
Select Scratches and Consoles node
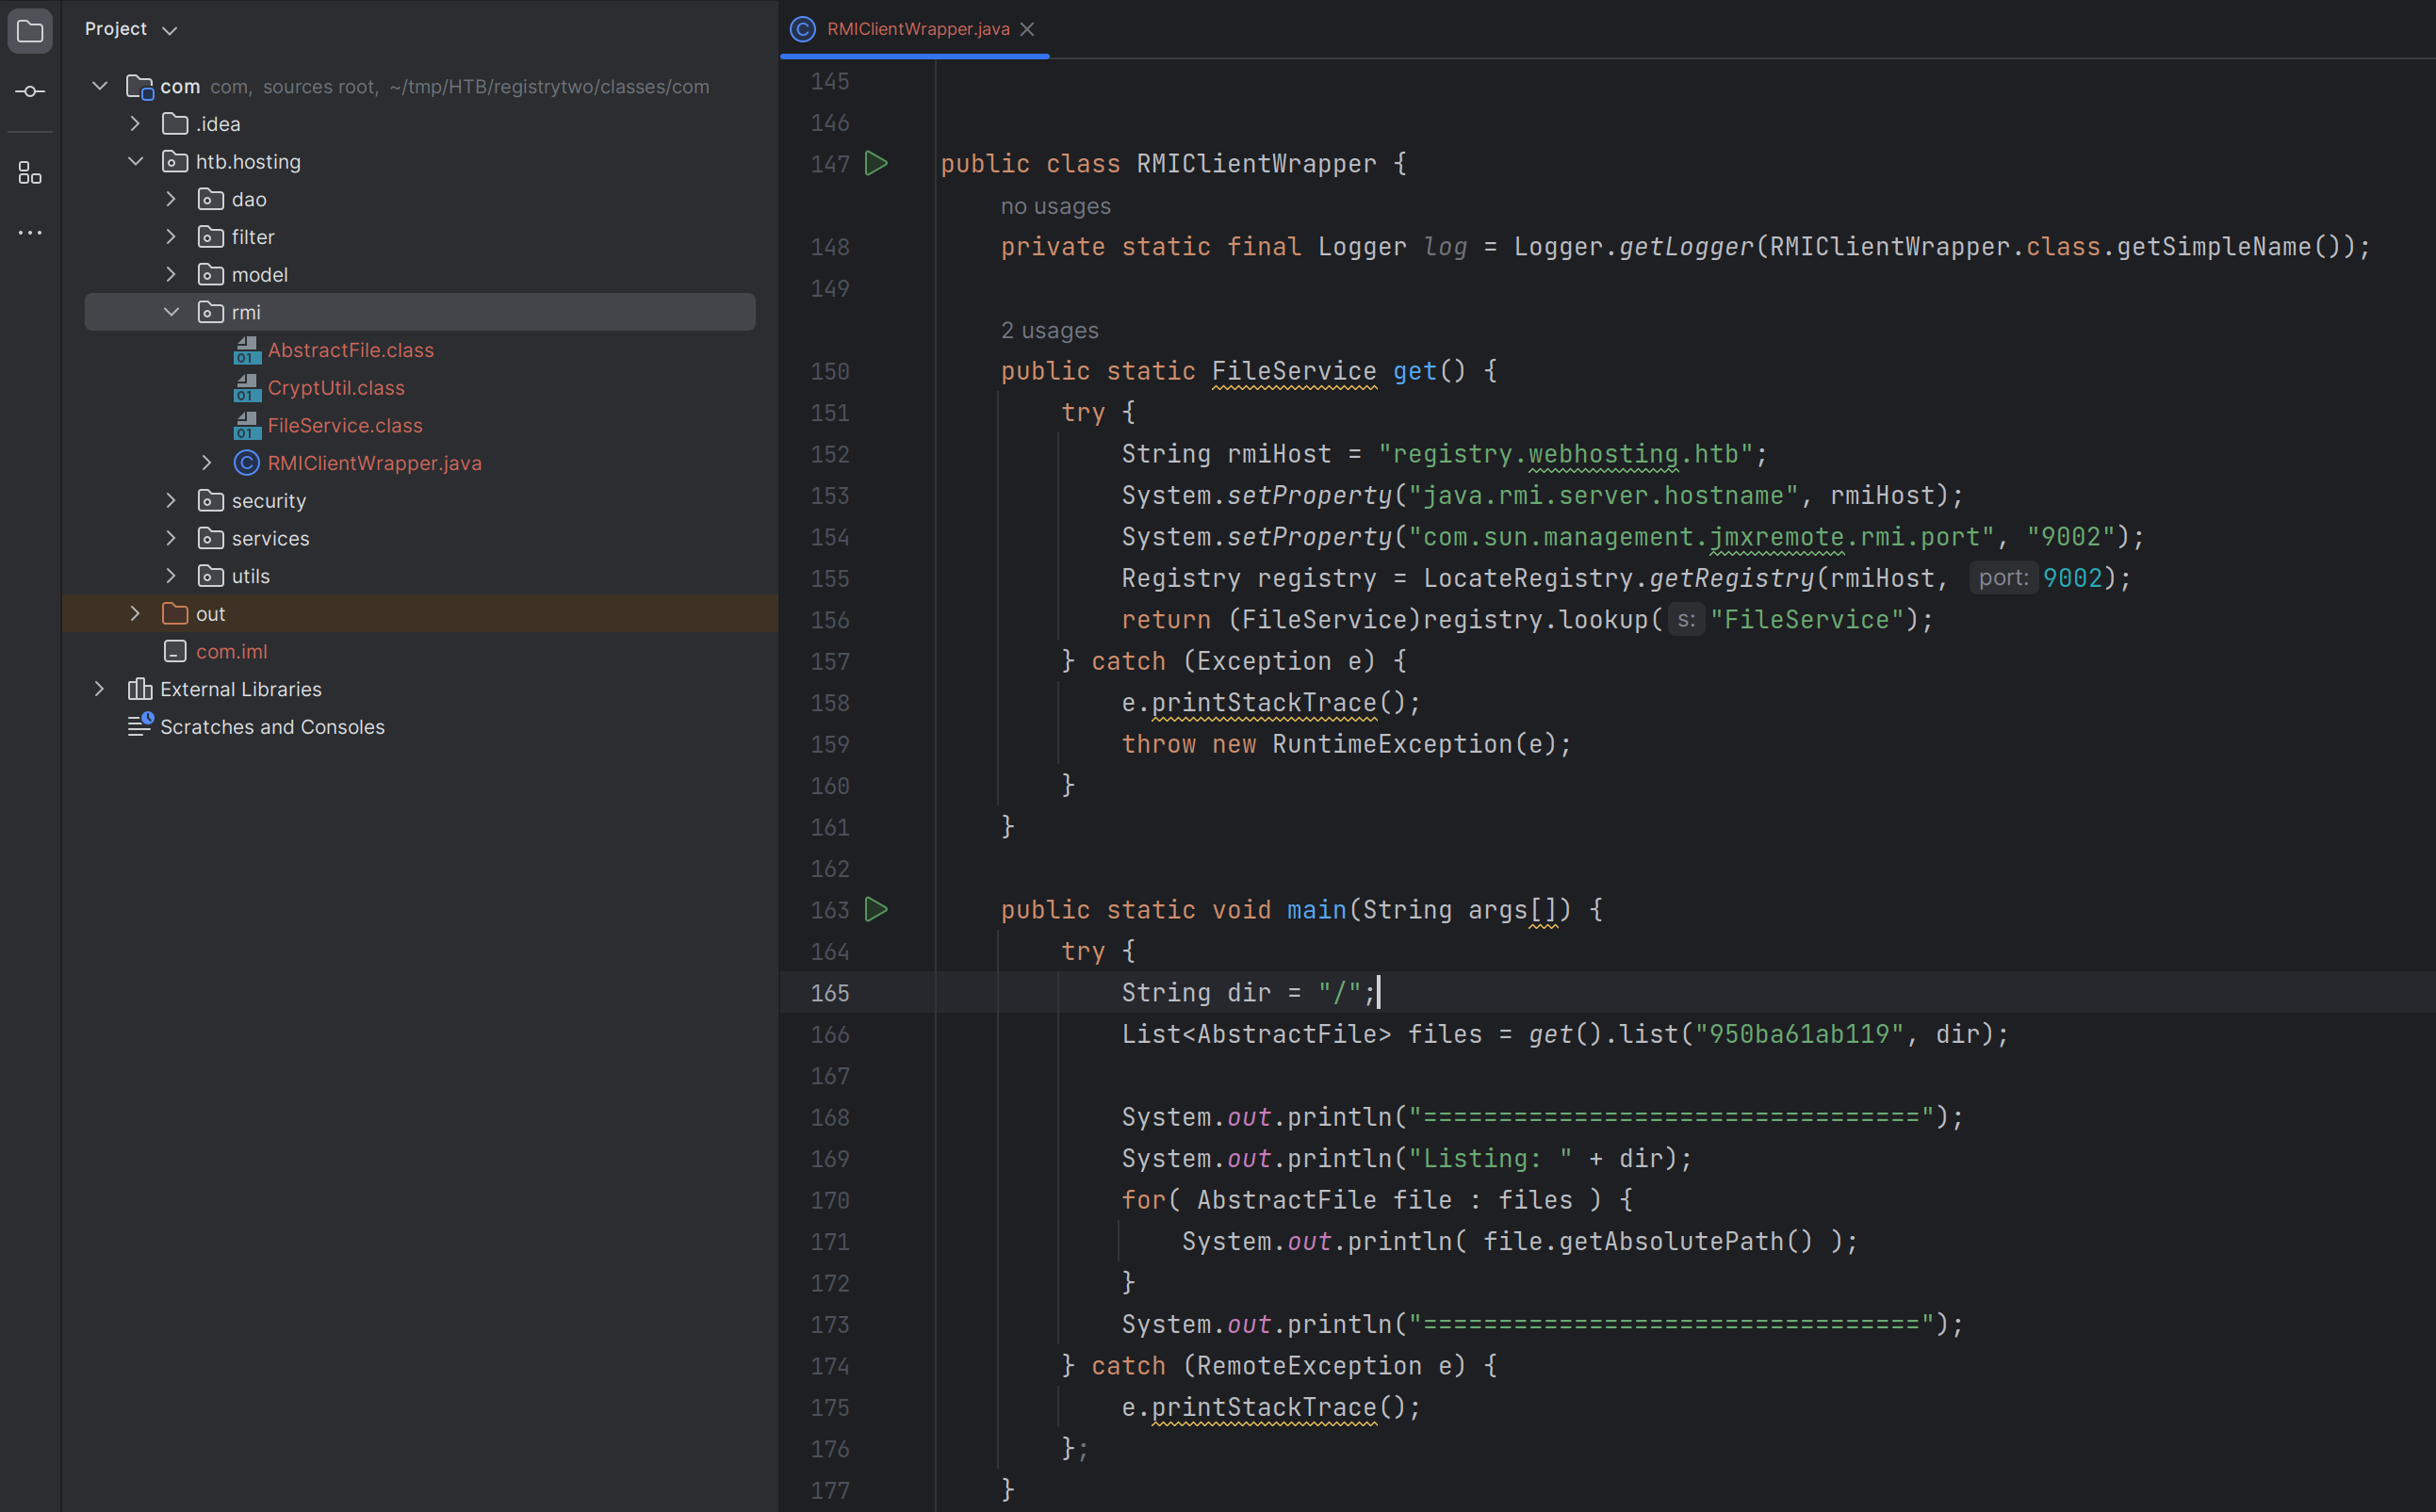coord(272,727)
